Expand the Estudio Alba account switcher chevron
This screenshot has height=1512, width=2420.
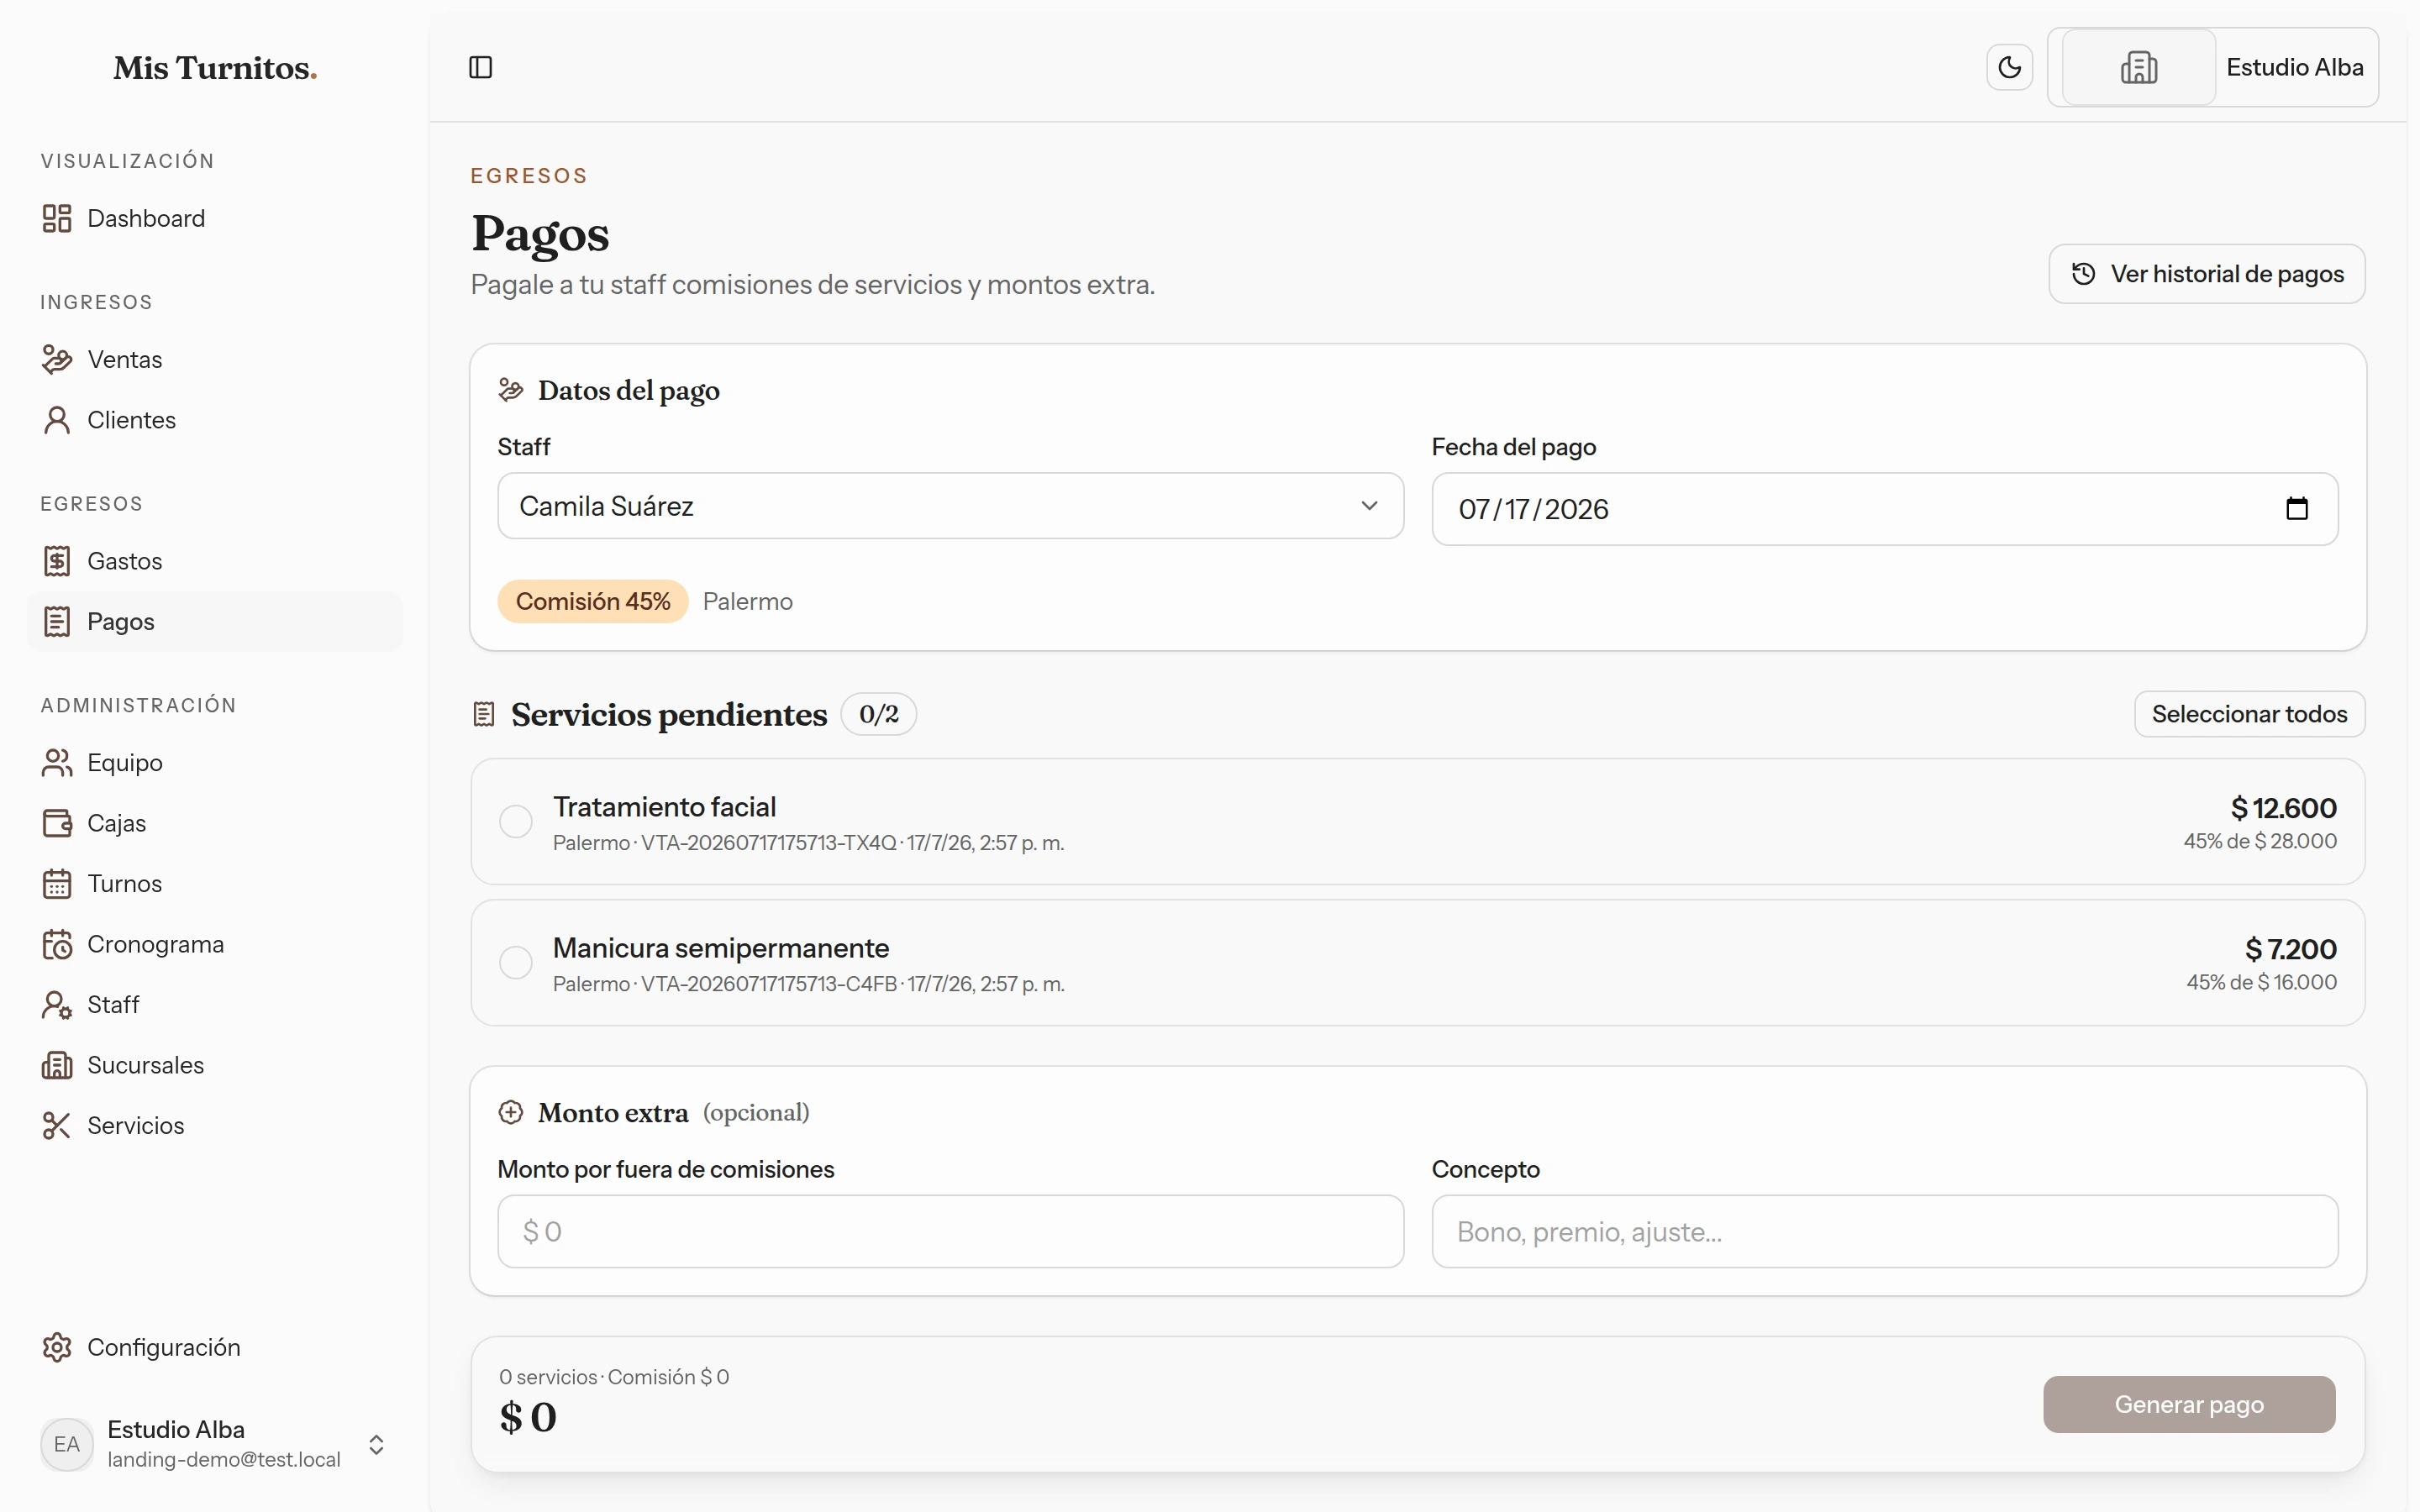pyautogui.click(x=376, y=1444)
